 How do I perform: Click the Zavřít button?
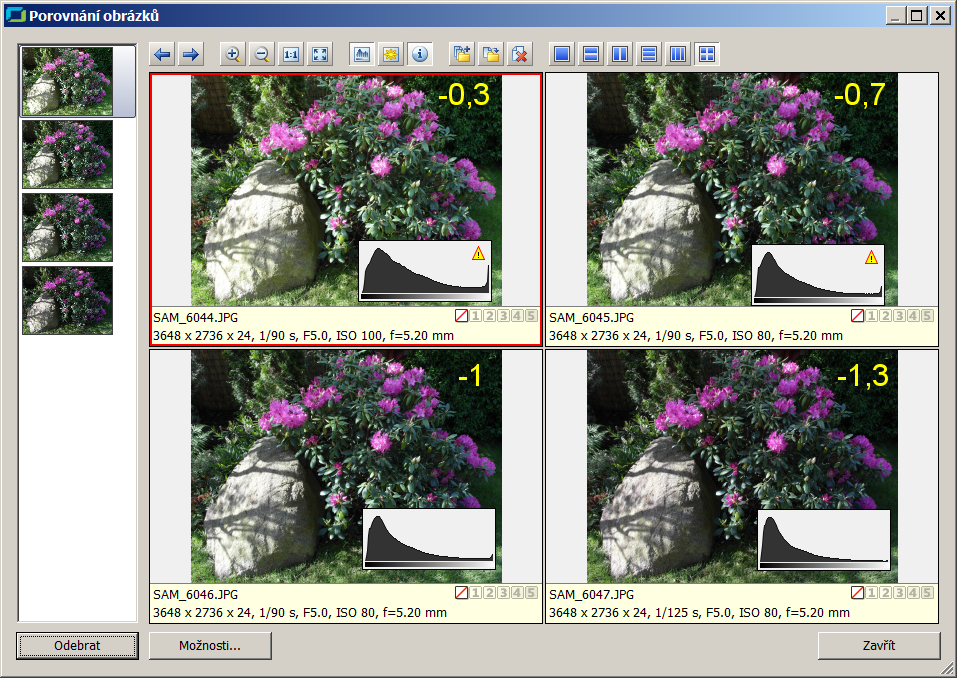tap(878, 646)
